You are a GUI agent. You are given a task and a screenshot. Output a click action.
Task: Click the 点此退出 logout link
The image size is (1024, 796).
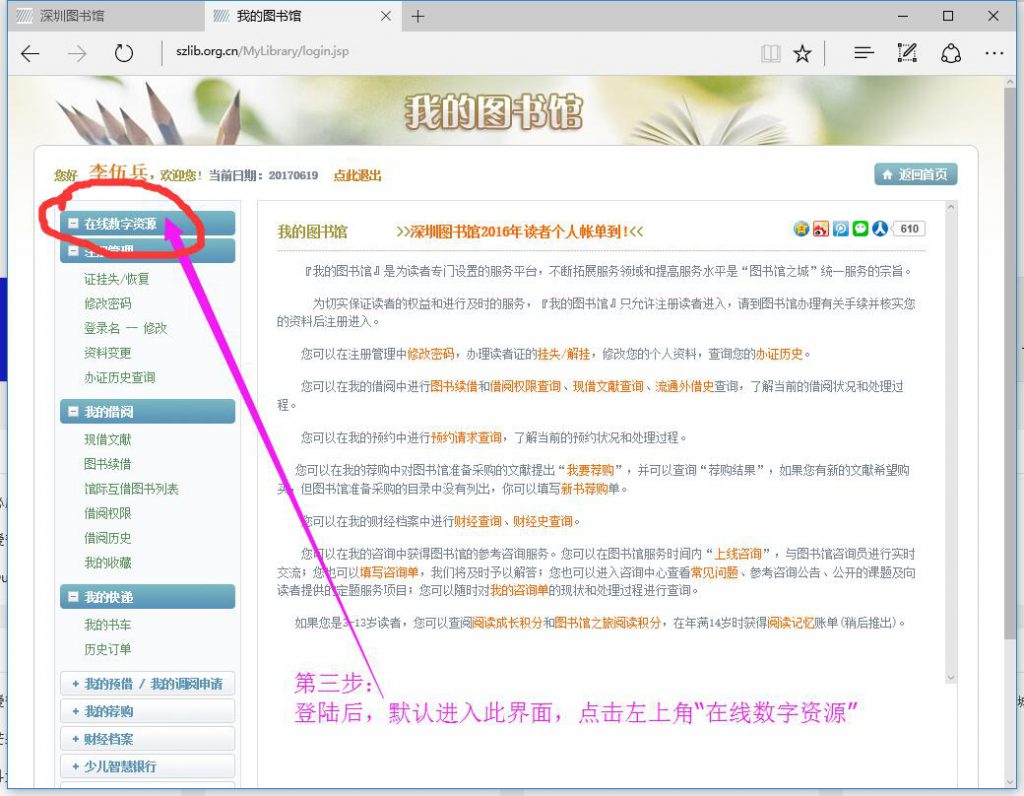click(x=357, y=176)
